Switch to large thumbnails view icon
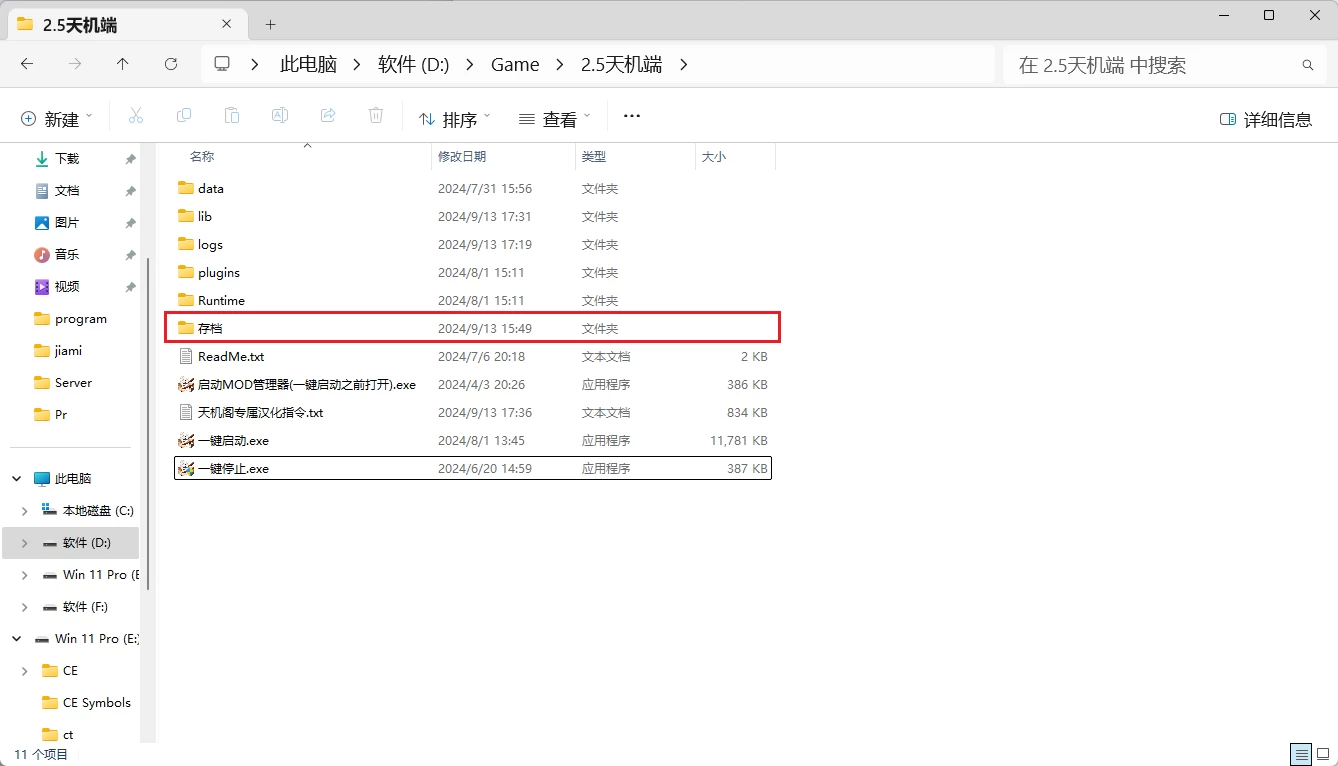The image size is (1338, 766). [x=1323, y=755]
